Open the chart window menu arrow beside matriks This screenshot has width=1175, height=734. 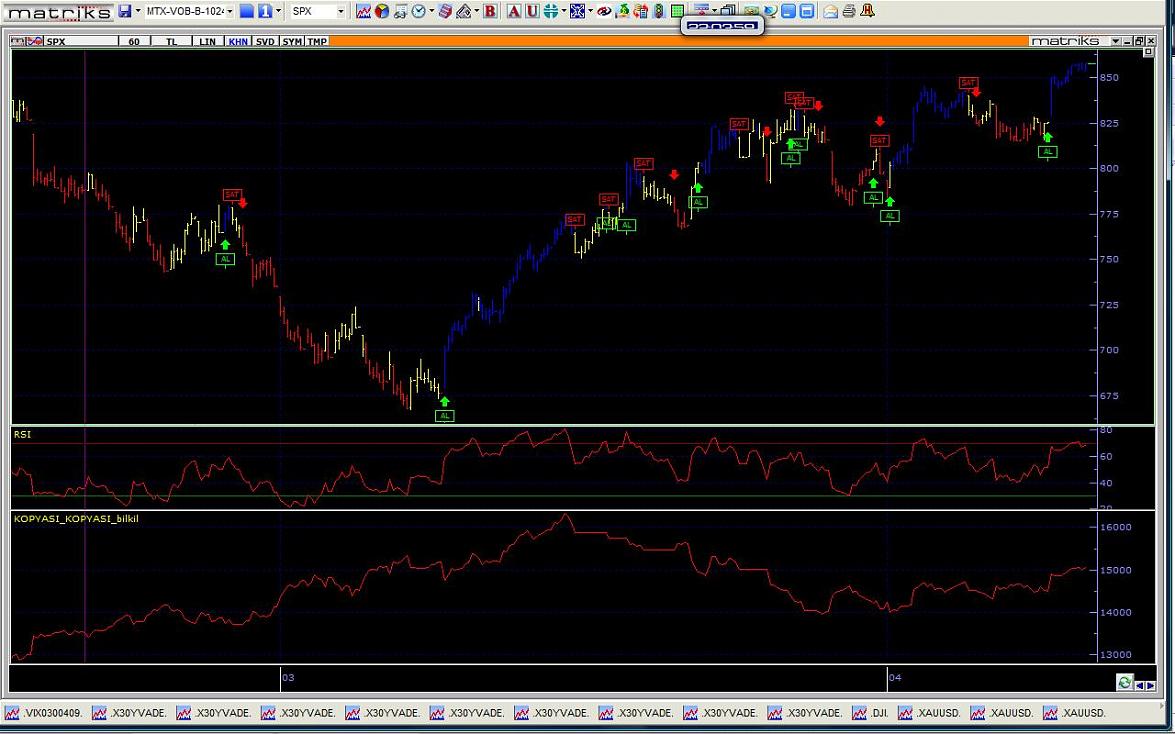(x=1116, y=41)
